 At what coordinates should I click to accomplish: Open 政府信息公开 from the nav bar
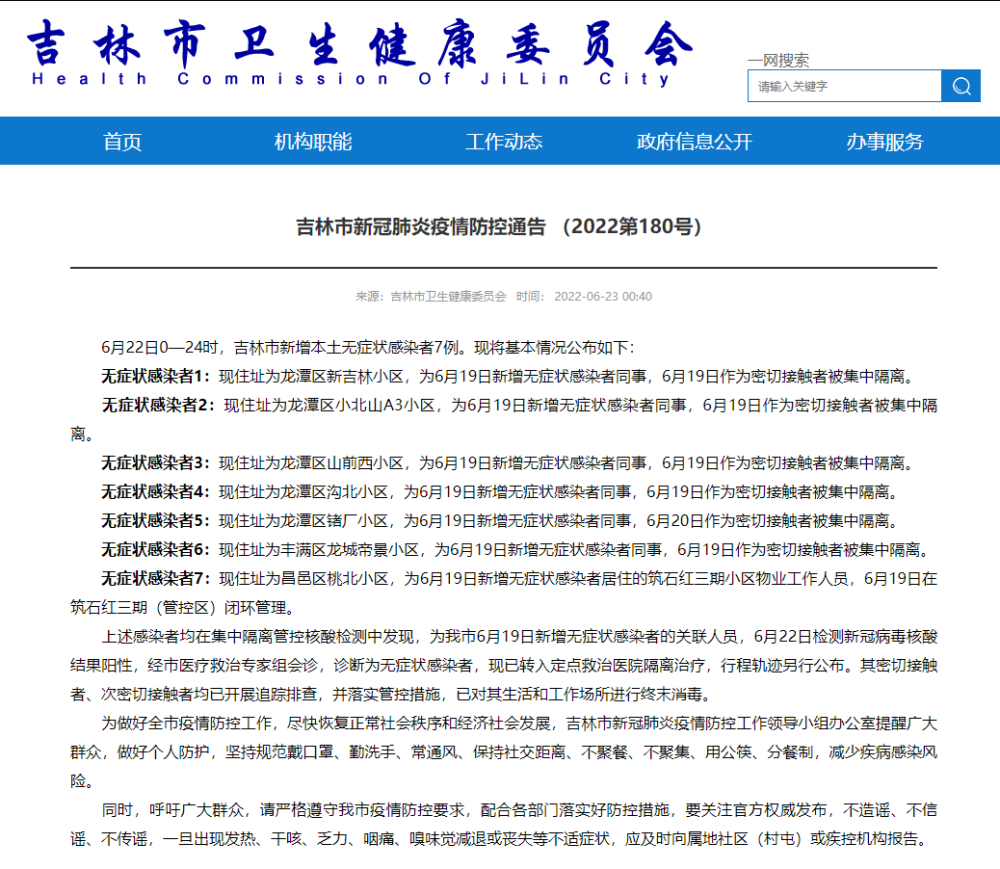click(x=694, y=142)
